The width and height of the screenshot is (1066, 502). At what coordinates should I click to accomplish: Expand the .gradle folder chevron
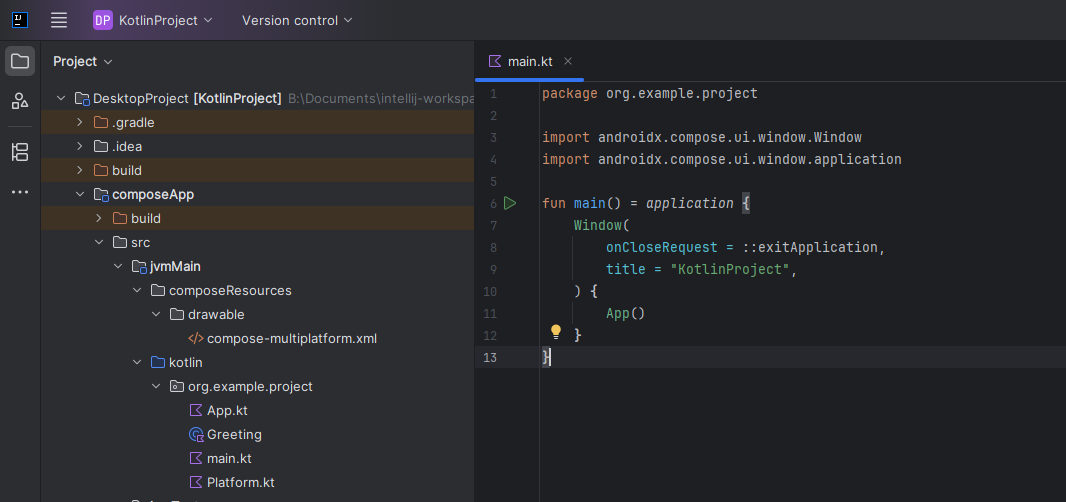pos(80,122)
